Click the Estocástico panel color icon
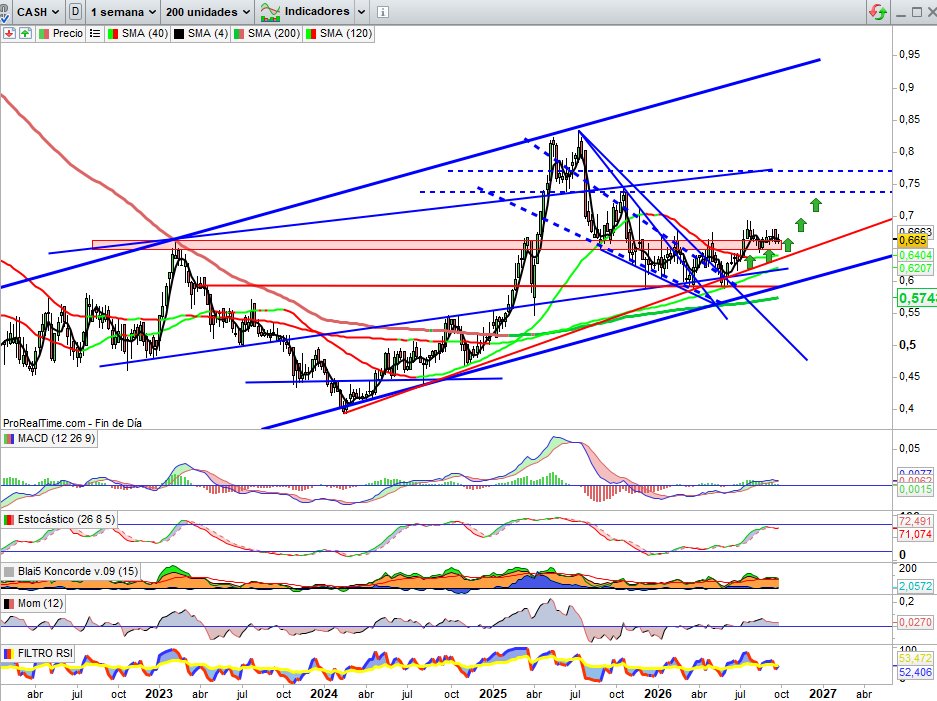Viewport: 937px width, 701px height. click(x=9, y=519)
